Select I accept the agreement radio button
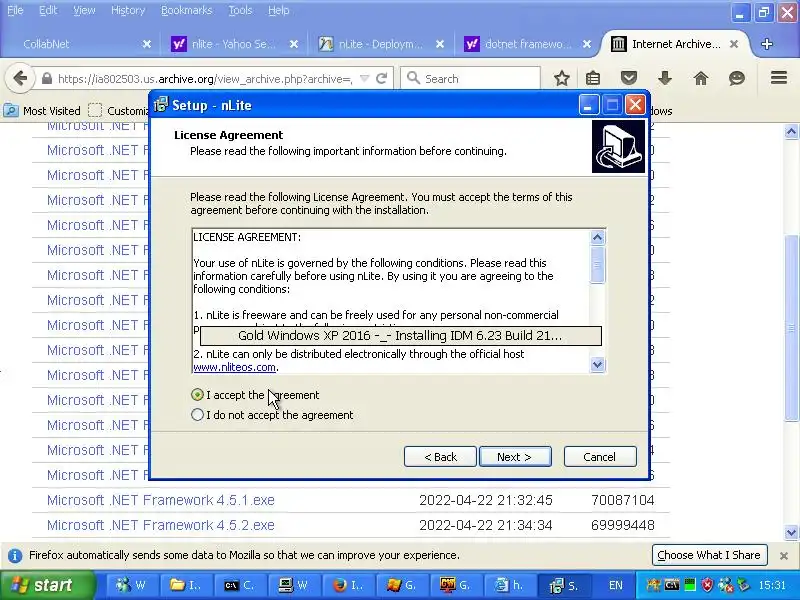 (197, 395)
